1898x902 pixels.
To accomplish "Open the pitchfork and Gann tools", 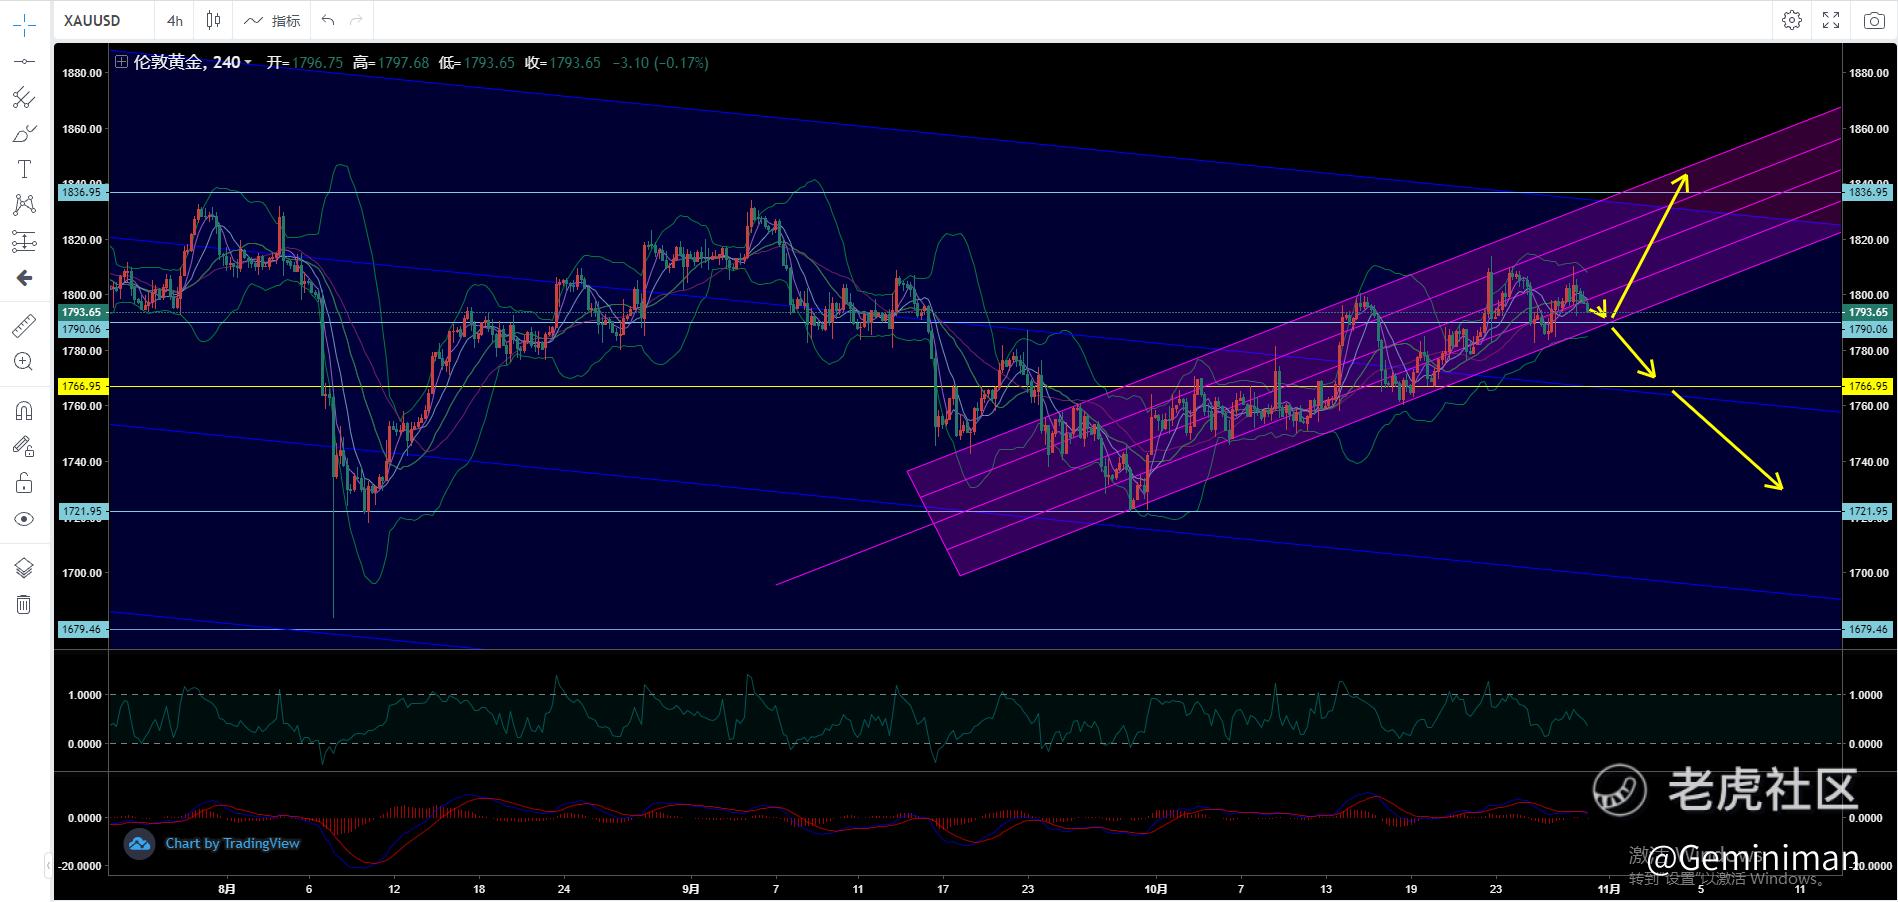I will click(24, 97).
